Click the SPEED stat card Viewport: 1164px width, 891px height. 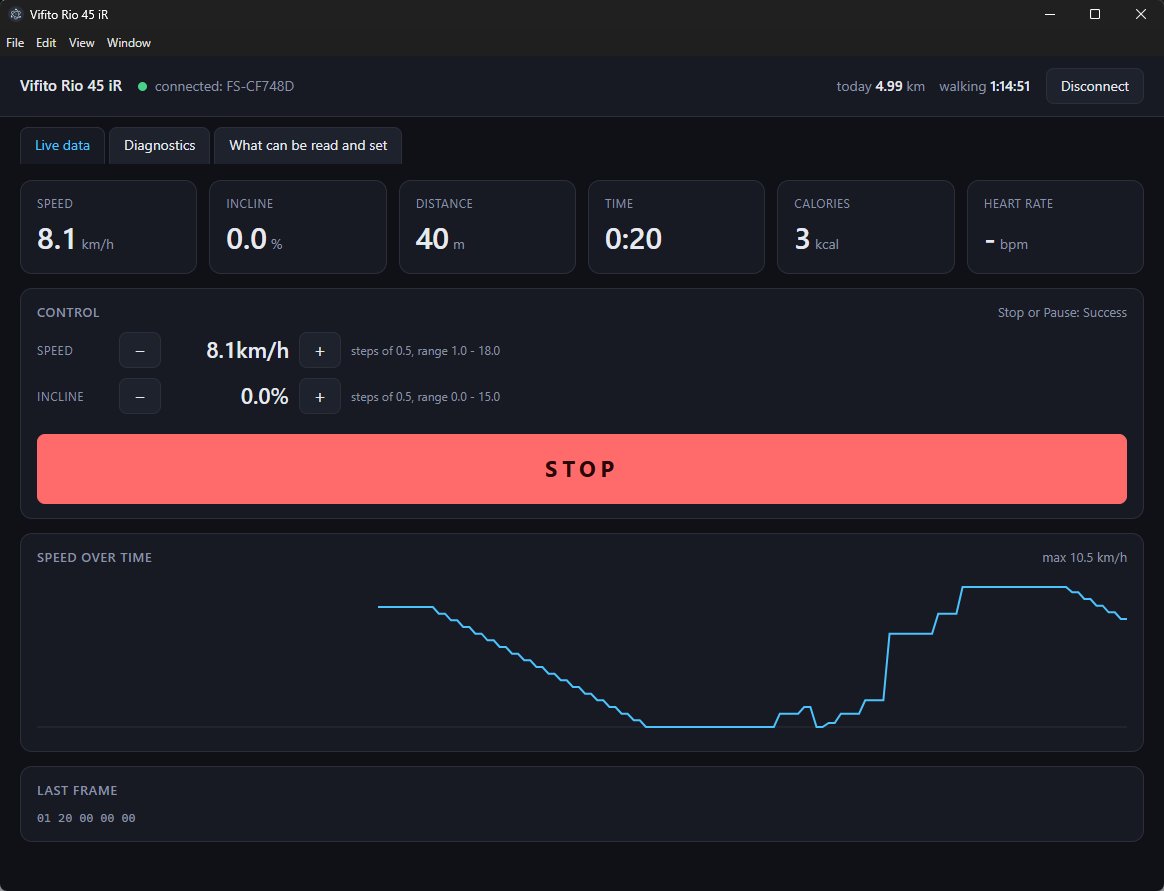click(x=108, y=227)
